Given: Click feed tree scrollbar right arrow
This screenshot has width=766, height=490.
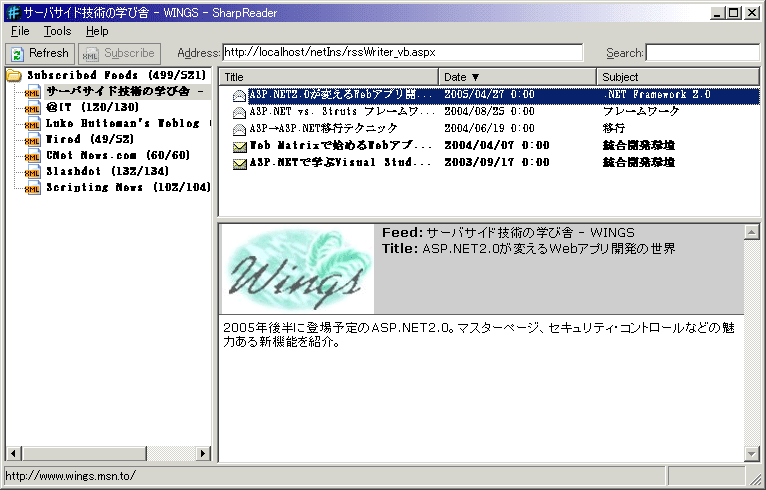Looking at the screenshot, I should point(203,453).
